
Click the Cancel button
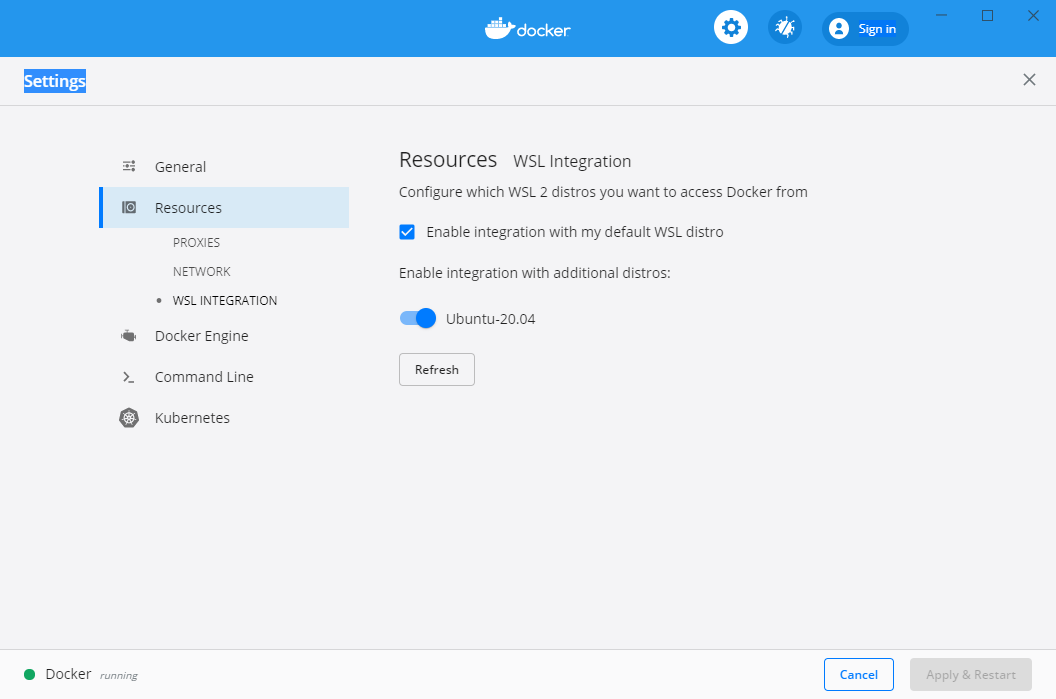click(859, 675)
